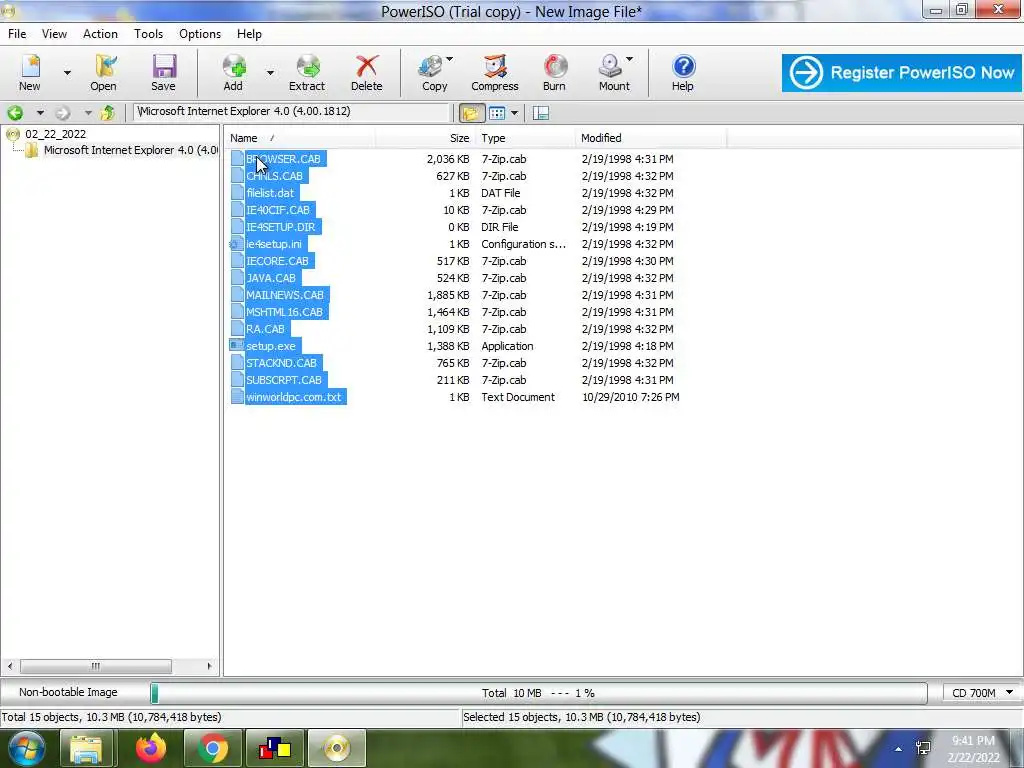Click Register PowerISO Now banner
Viewport: 1024px width, 768px height.
pyautogui.click(x=901, y=72)
